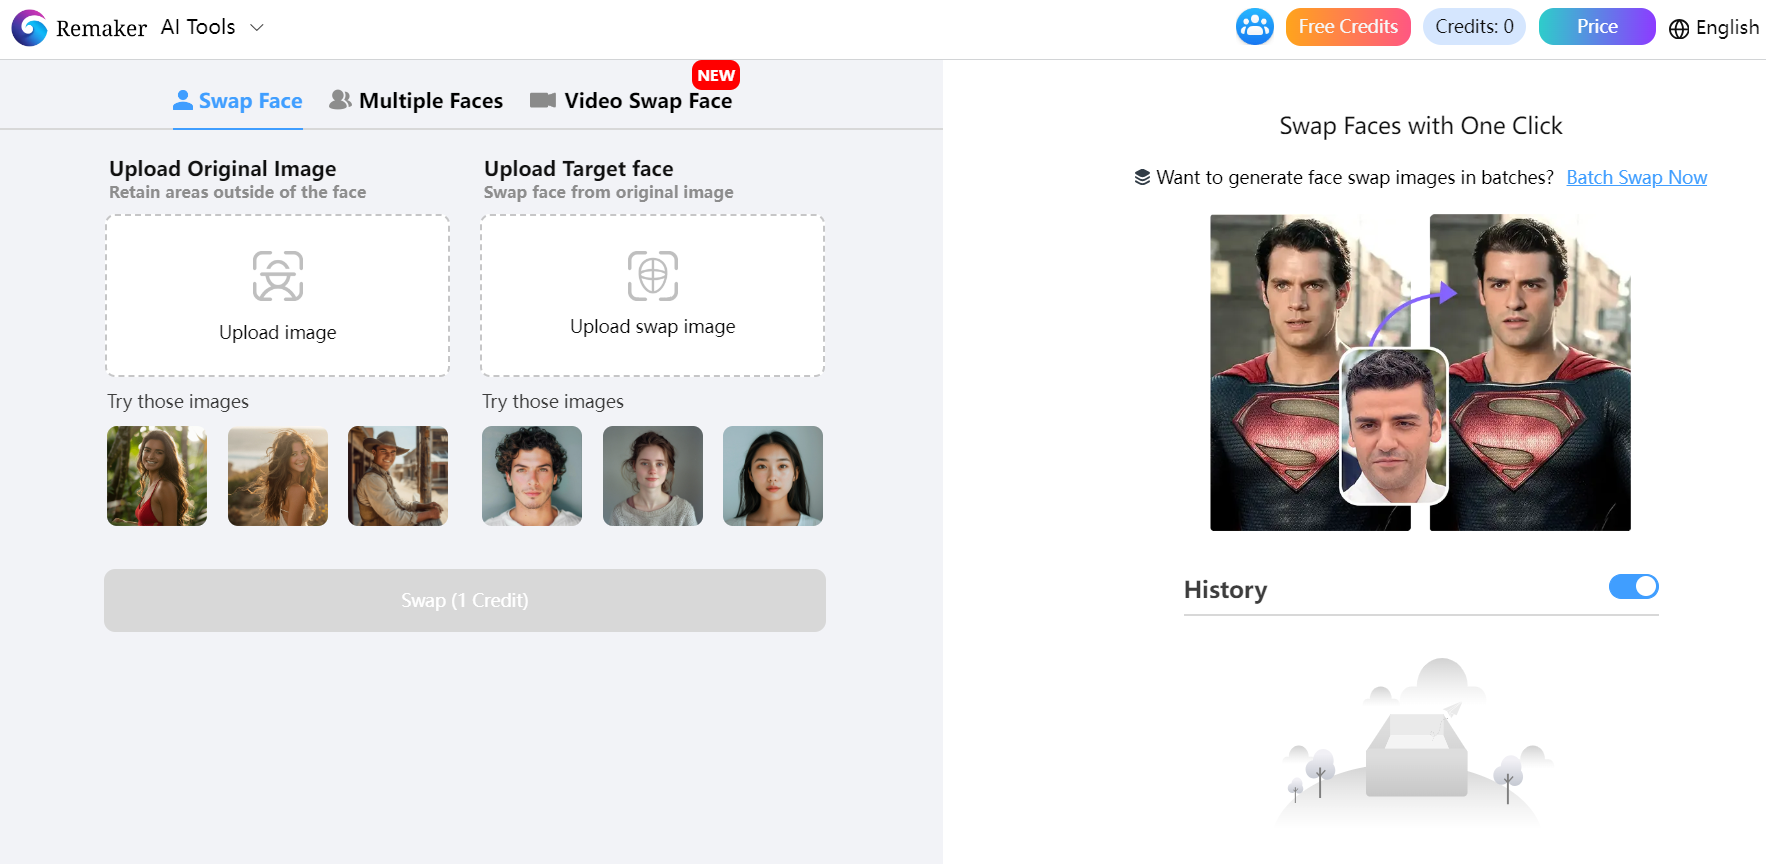1766x864 pixels.
Task: Click the target face globe icon
Action: click(653, 276)
